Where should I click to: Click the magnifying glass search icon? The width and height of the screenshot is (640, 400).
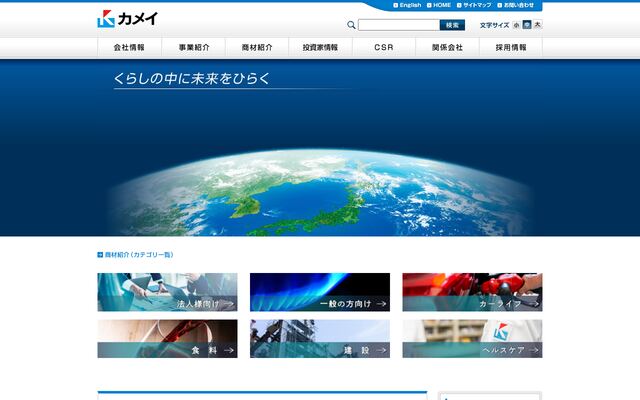(351, 25)
